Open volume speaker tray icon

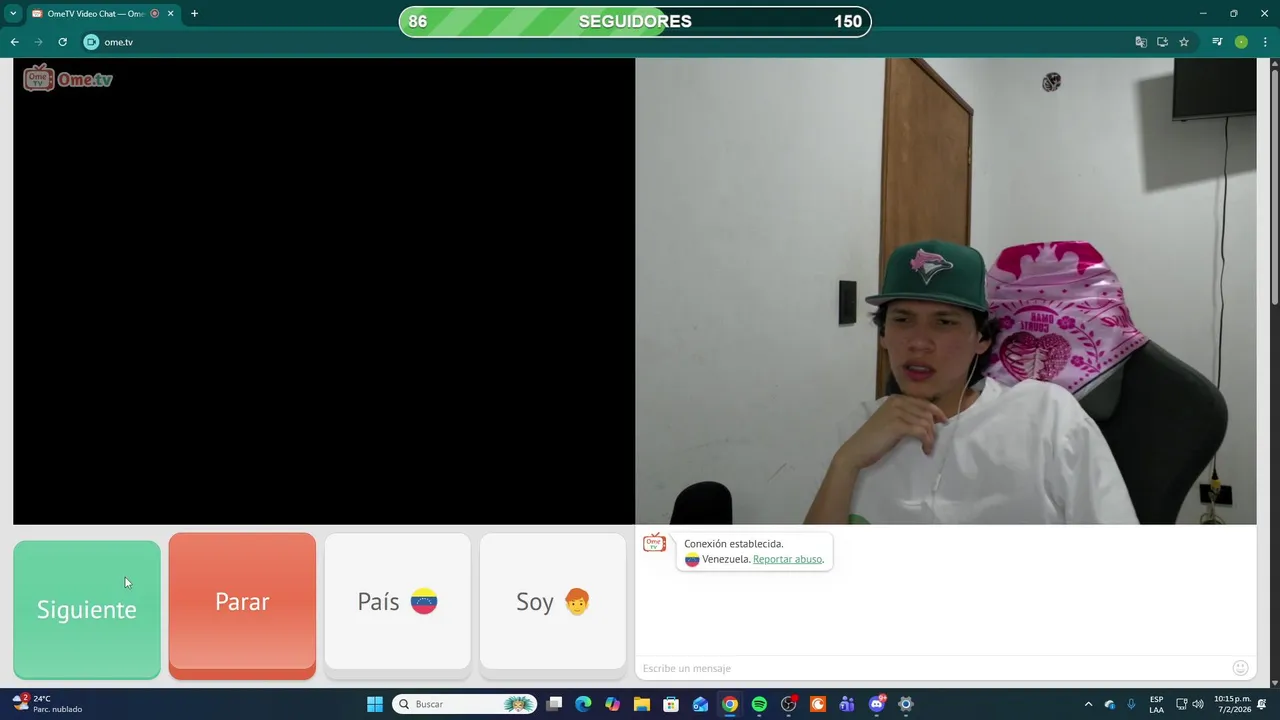1198,704
